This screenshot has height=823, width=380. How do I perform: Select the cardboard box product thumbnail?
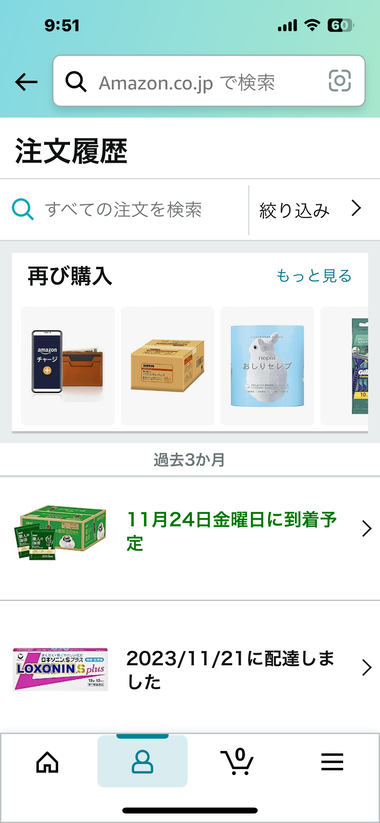point(167,366)
